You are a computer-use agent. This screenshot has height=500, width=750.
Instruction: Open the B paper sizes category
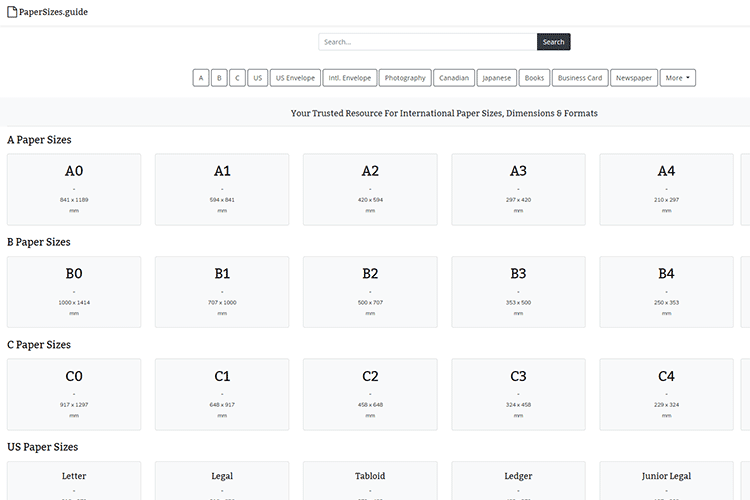219,78
